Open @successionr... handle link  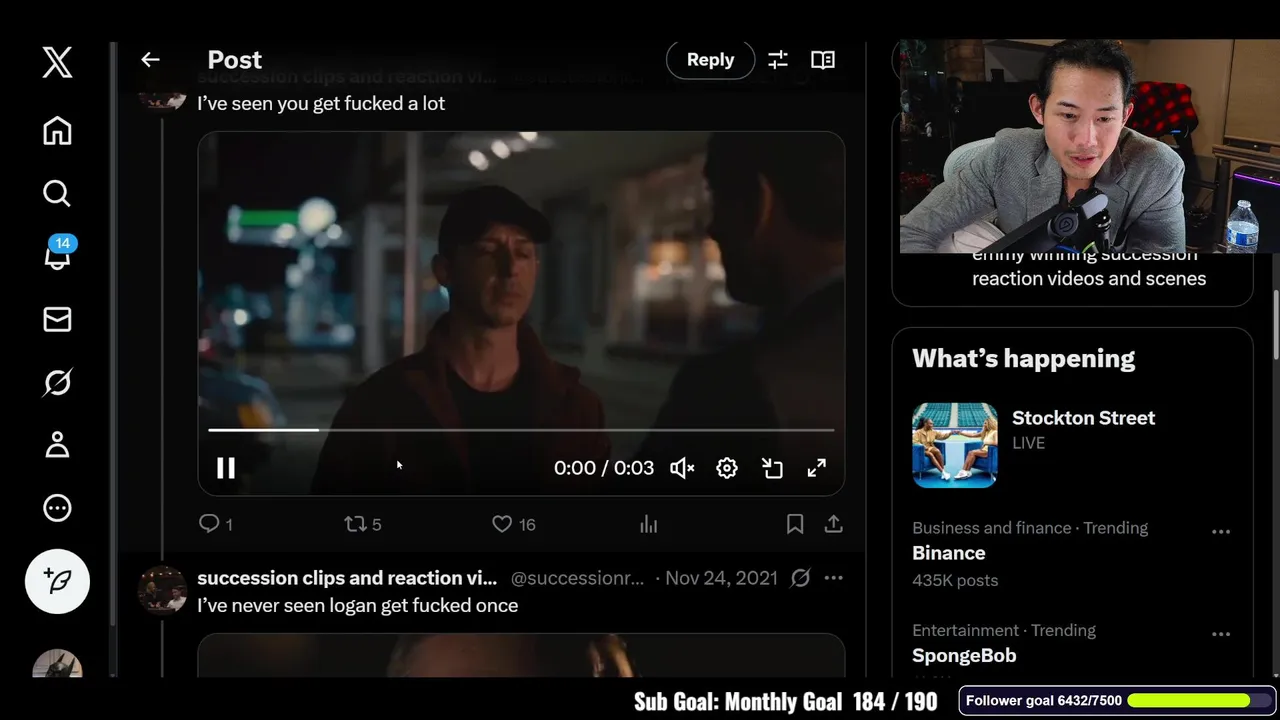577,578
